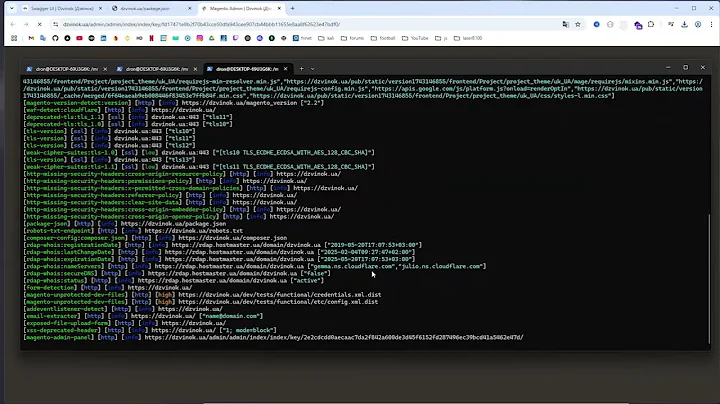Open the laser6100 bookmarks folder
The image size is (720, 404).
(x=468, y=38)
